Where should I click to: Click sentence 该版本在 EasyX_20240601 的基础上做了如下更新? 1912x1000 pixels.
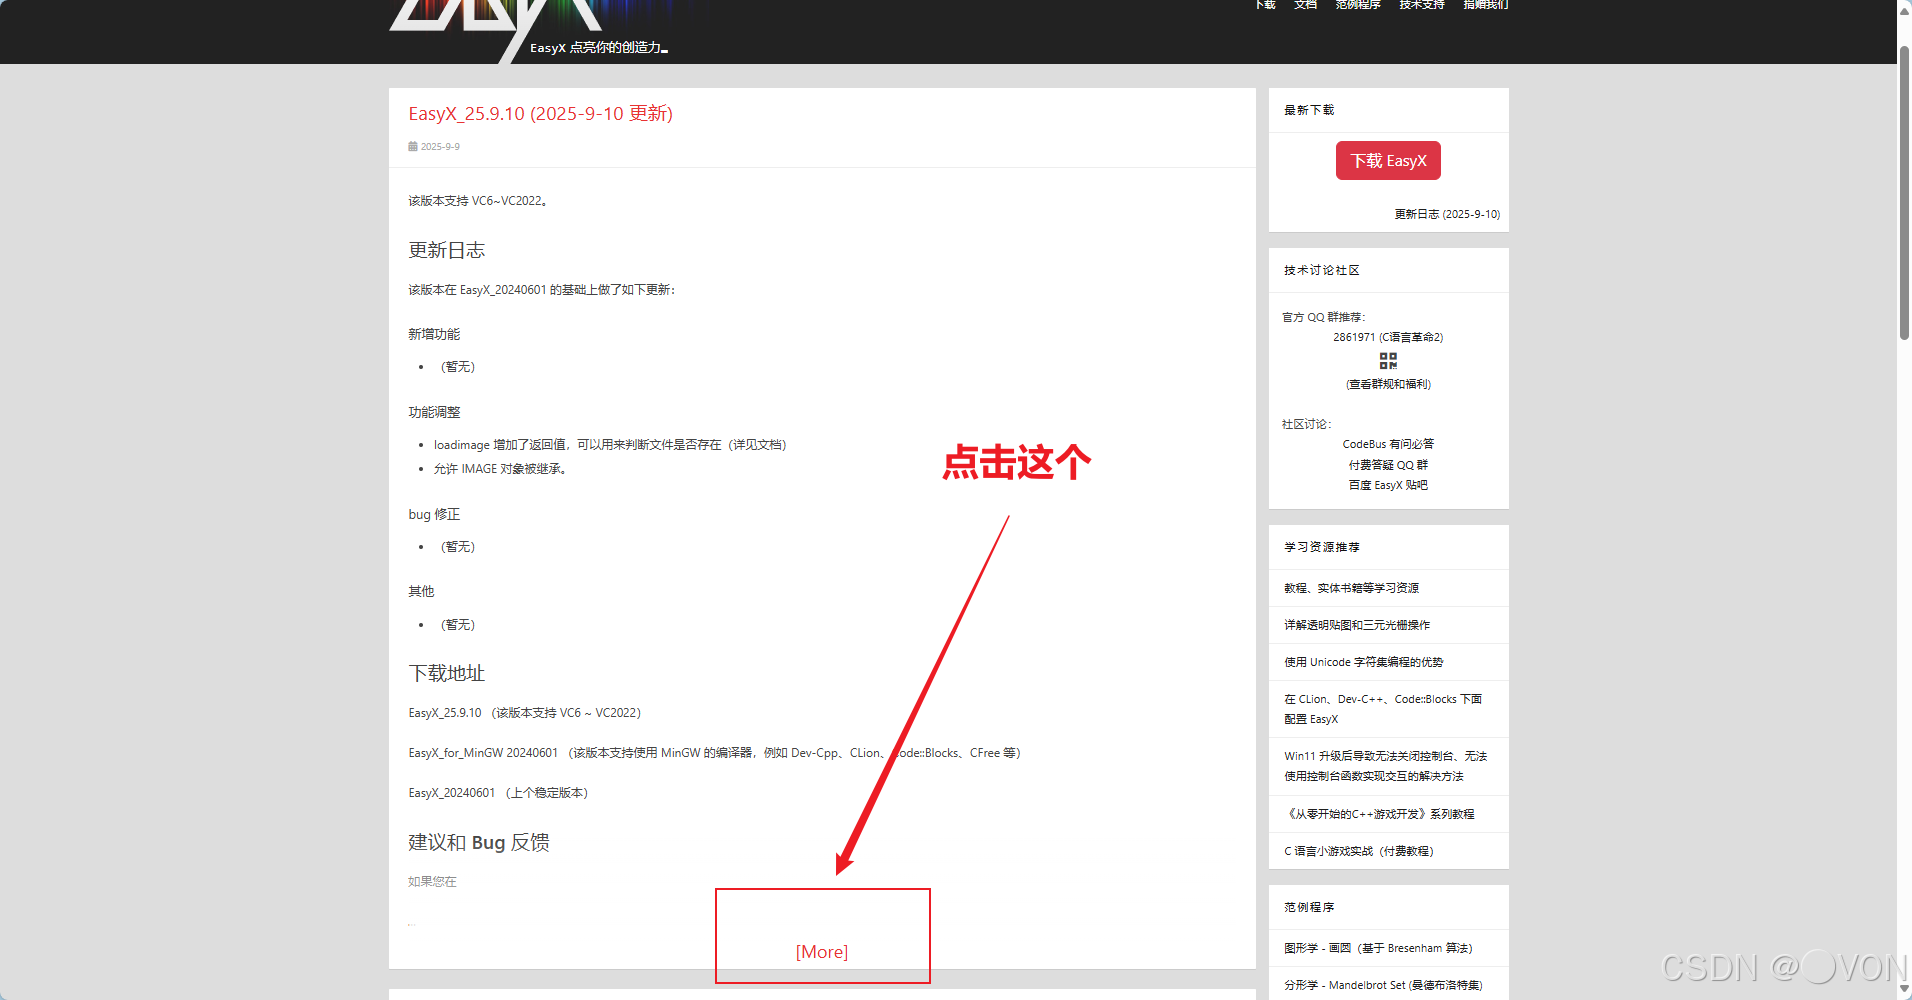(x=542, y=290)
